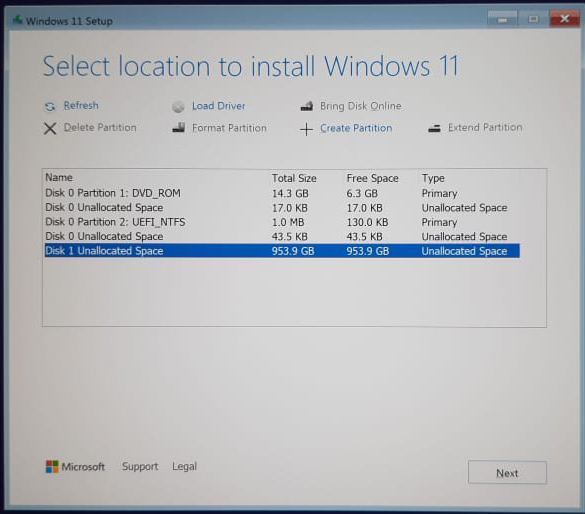Click the Name column header

pos(59,178)
